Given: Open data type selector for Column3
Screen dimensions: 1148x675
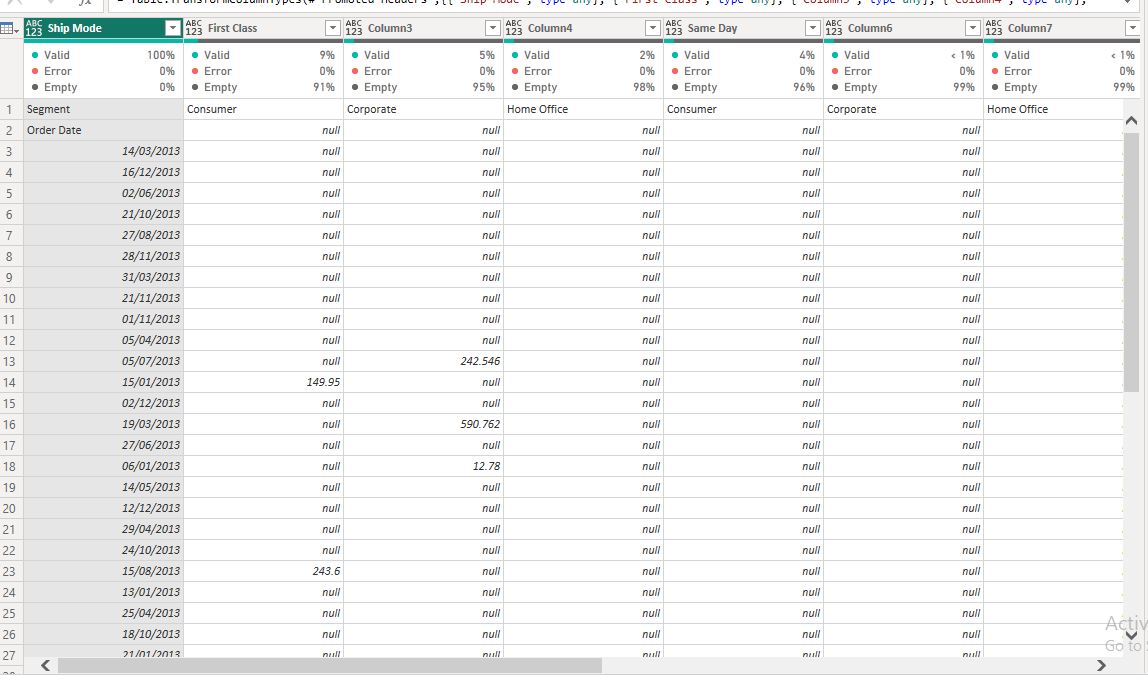Looking at the screenshot, I should 353,27.
